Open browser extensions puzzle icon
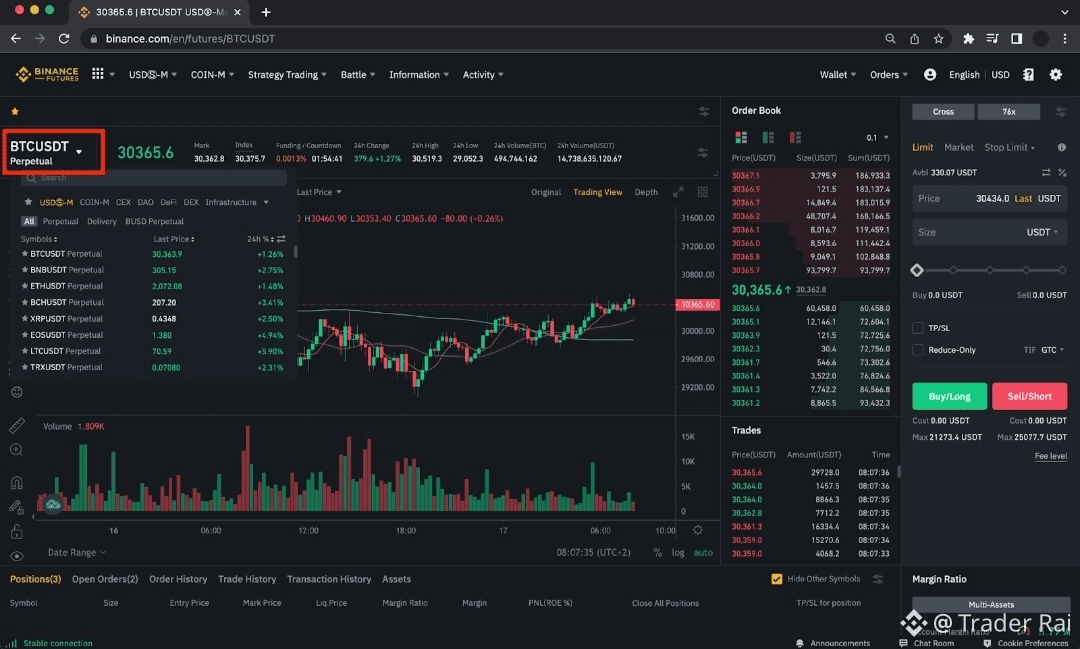This screenshot has width=1080, height=649. (968, 39)
